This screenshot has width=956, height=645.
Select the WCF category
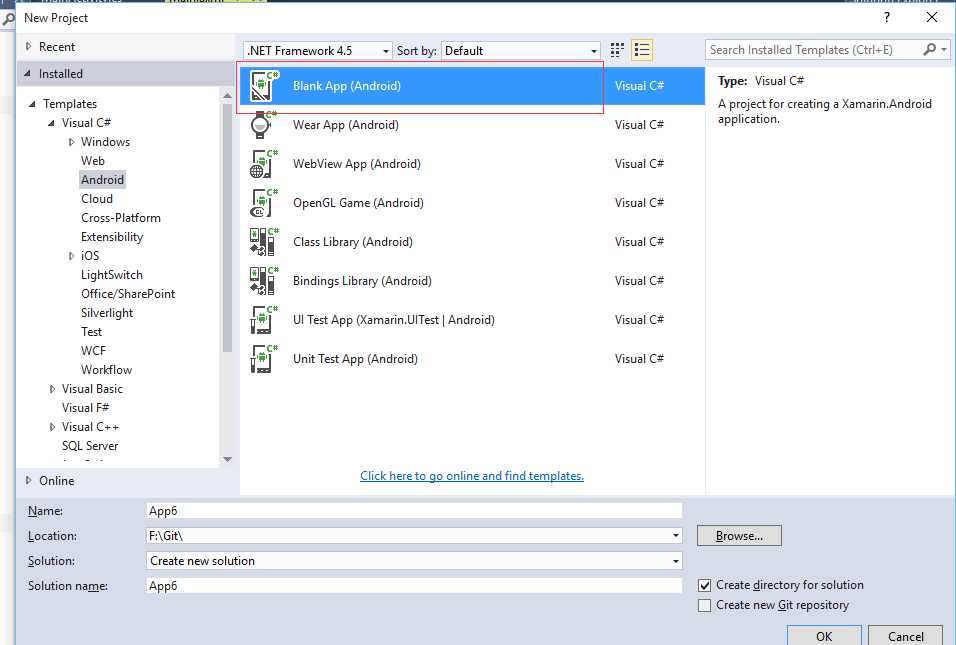[93, 351]
